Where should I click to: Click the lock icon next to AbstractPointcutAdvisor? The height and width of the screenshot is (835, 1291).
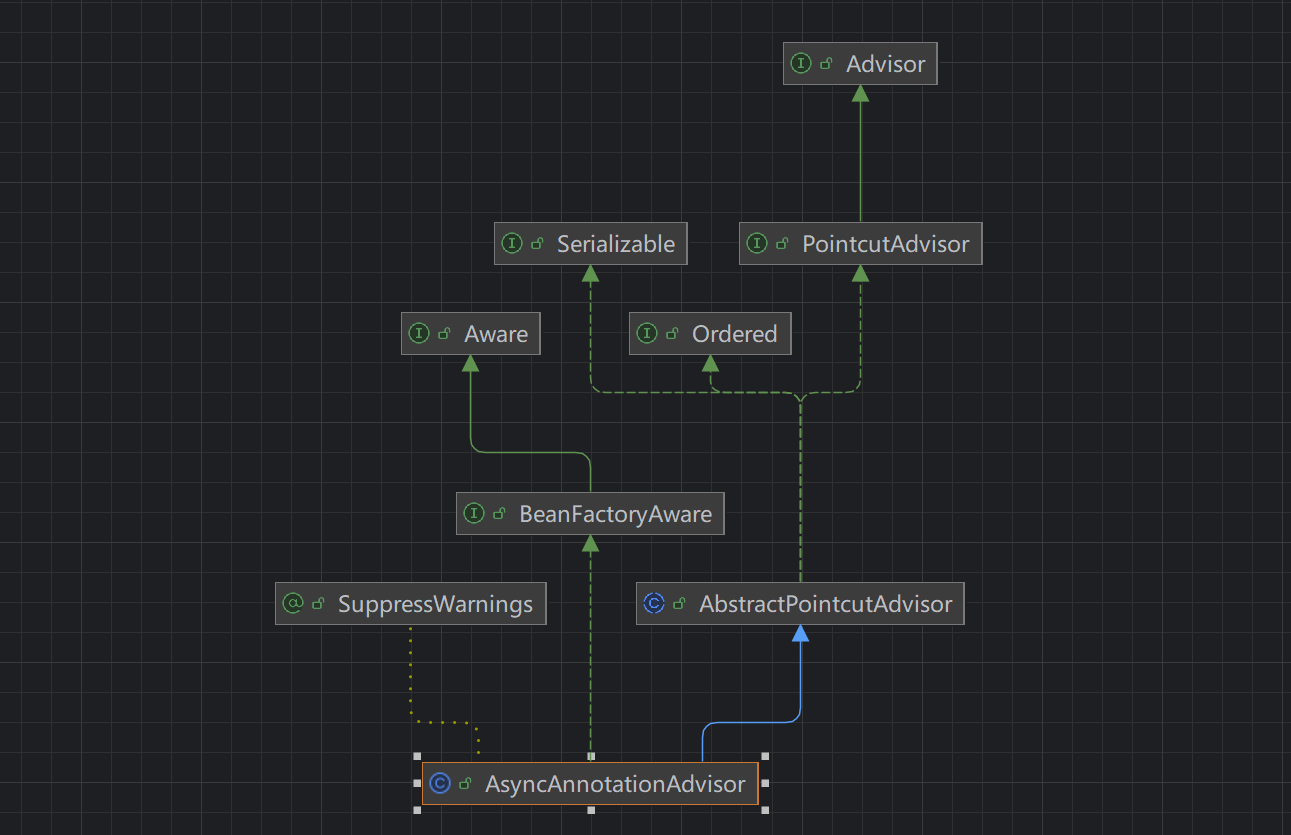click(x=679, y=604)
